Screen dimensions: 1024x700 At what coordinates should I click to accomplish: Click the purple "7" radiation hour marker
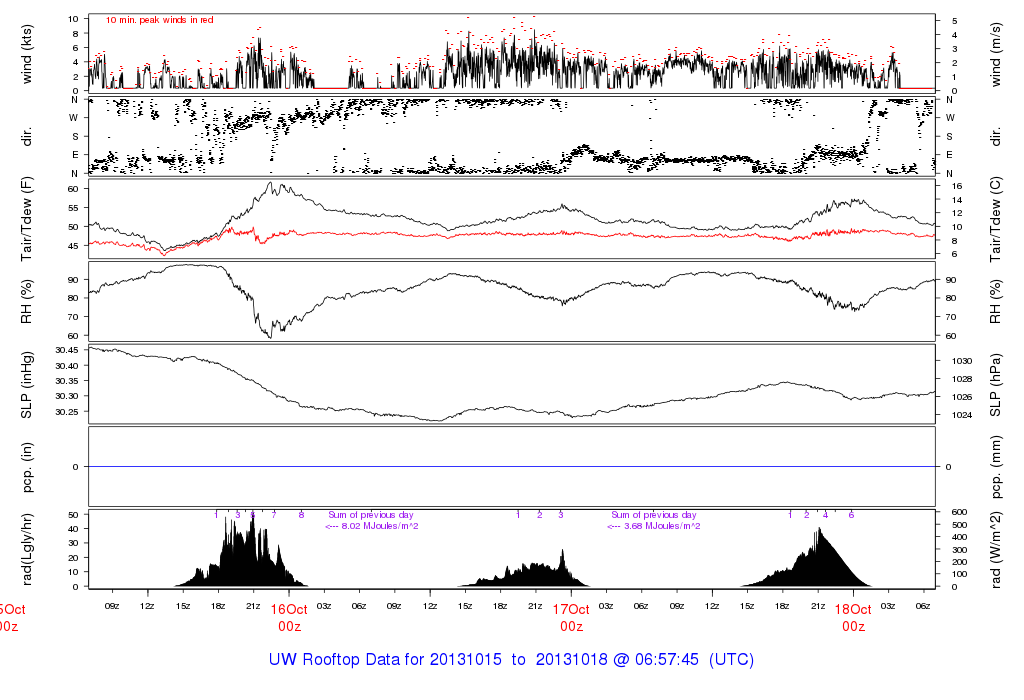click(274, 515)
